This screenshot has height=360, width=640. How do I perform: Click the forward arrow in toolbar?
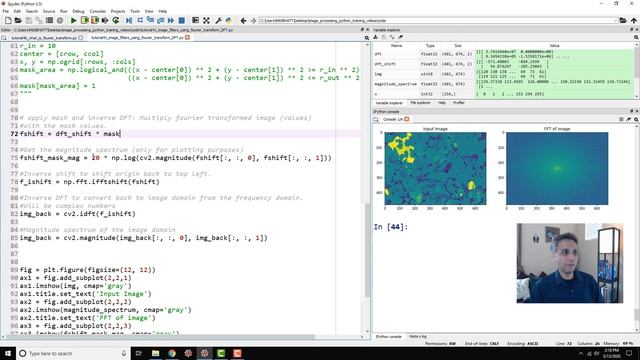253,20
